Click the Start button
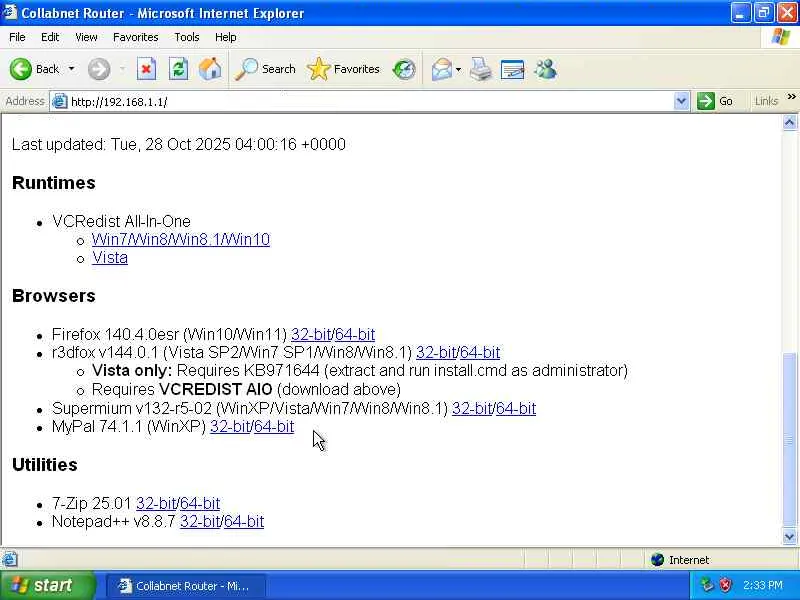The height and width of the screenshot is (600, 800). coord(47,585)
